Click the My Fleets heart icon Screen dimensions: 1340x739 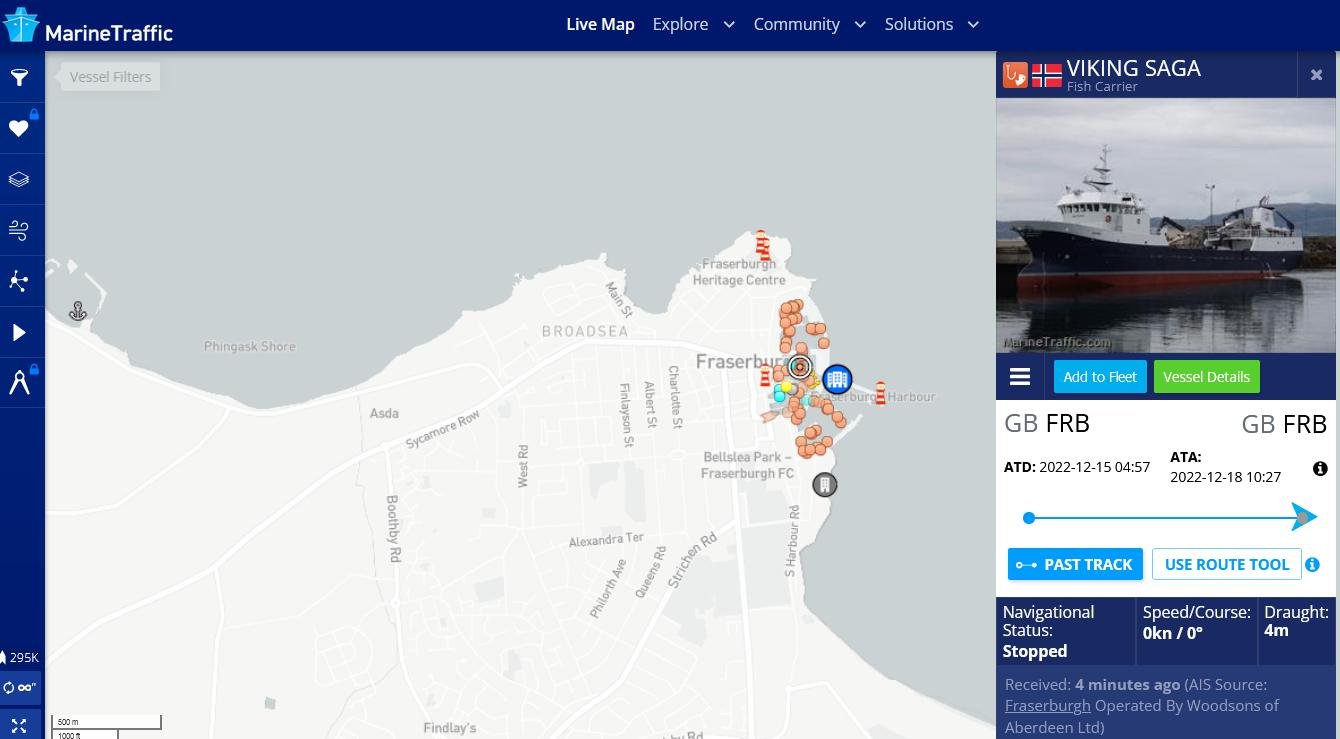point(19,128)
